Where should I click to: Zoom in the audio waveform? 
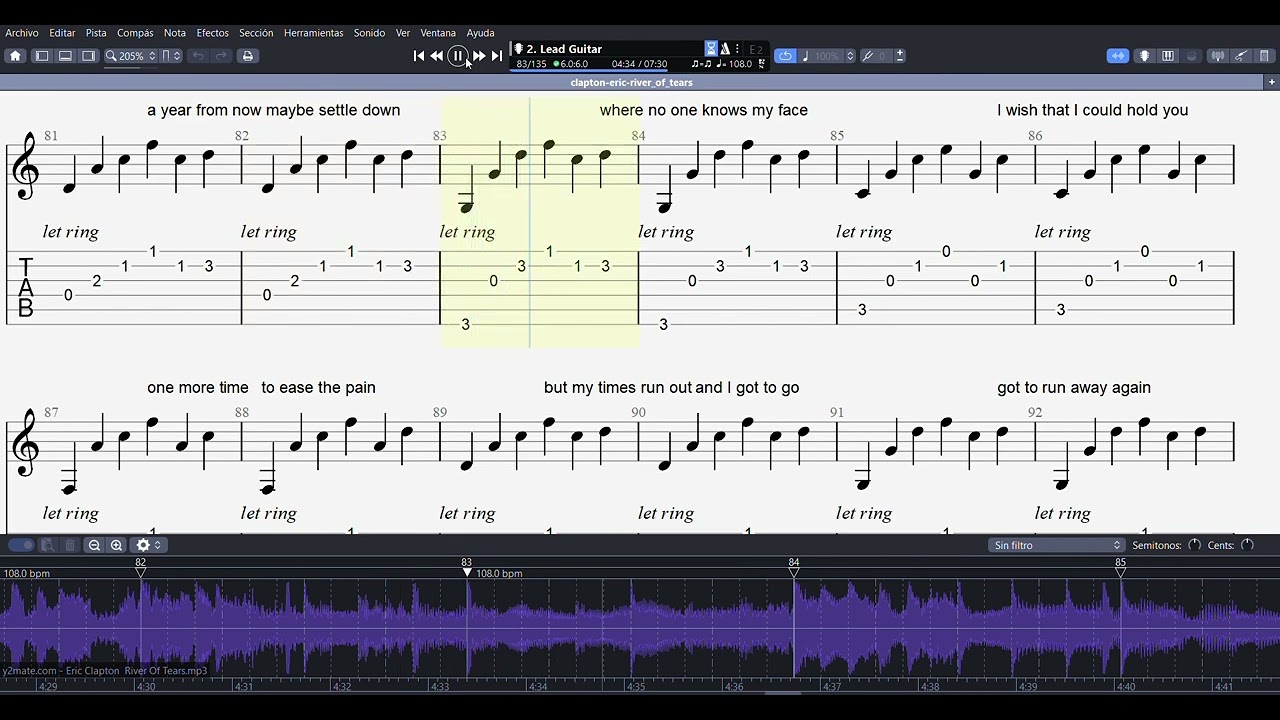116,545
